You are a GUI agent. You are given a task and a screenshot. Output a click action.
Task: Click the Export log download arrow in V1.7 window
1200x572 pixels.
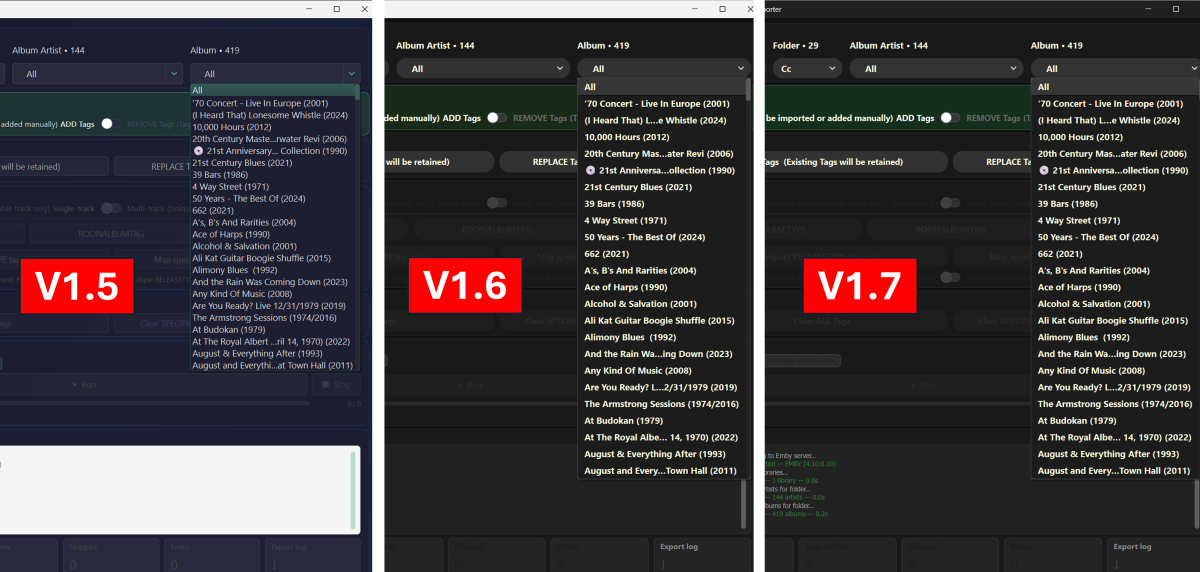pyautogui.click(x=1116, y=563)
